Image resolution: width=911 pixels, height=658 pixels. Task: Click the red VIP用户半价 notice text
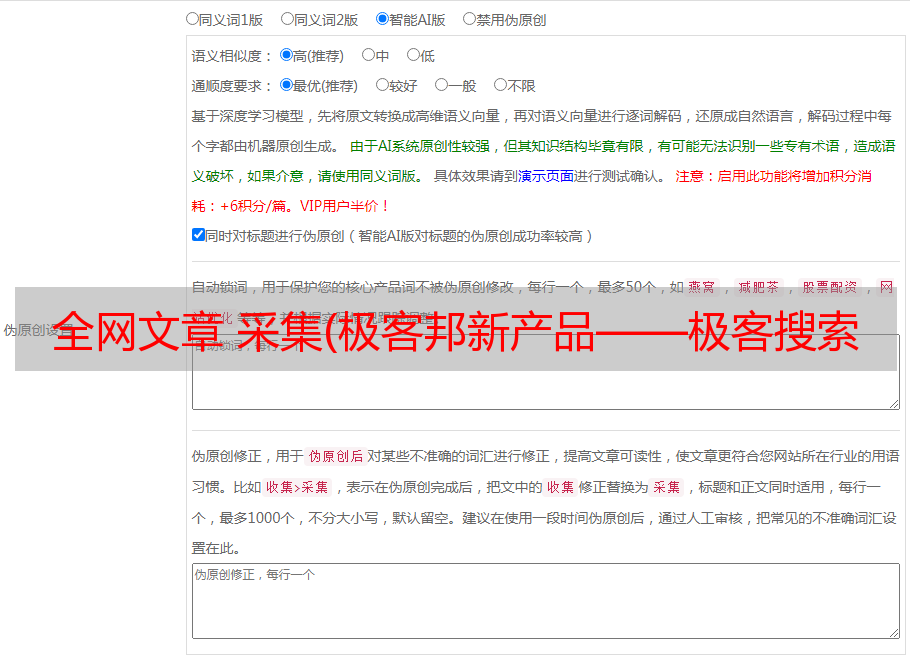pos(345,206)
